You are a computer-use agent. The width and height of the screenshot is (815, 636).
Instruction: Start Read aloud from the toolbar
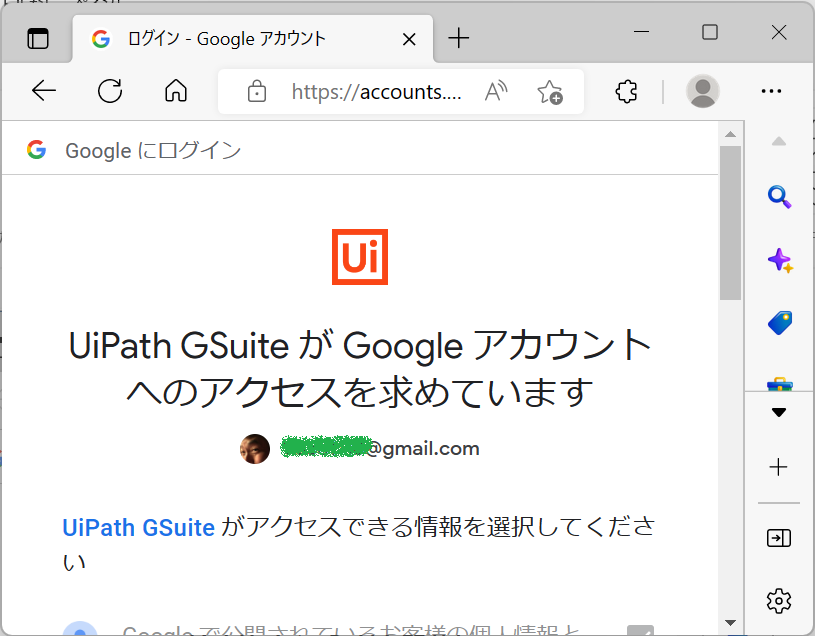click(495, 91)
